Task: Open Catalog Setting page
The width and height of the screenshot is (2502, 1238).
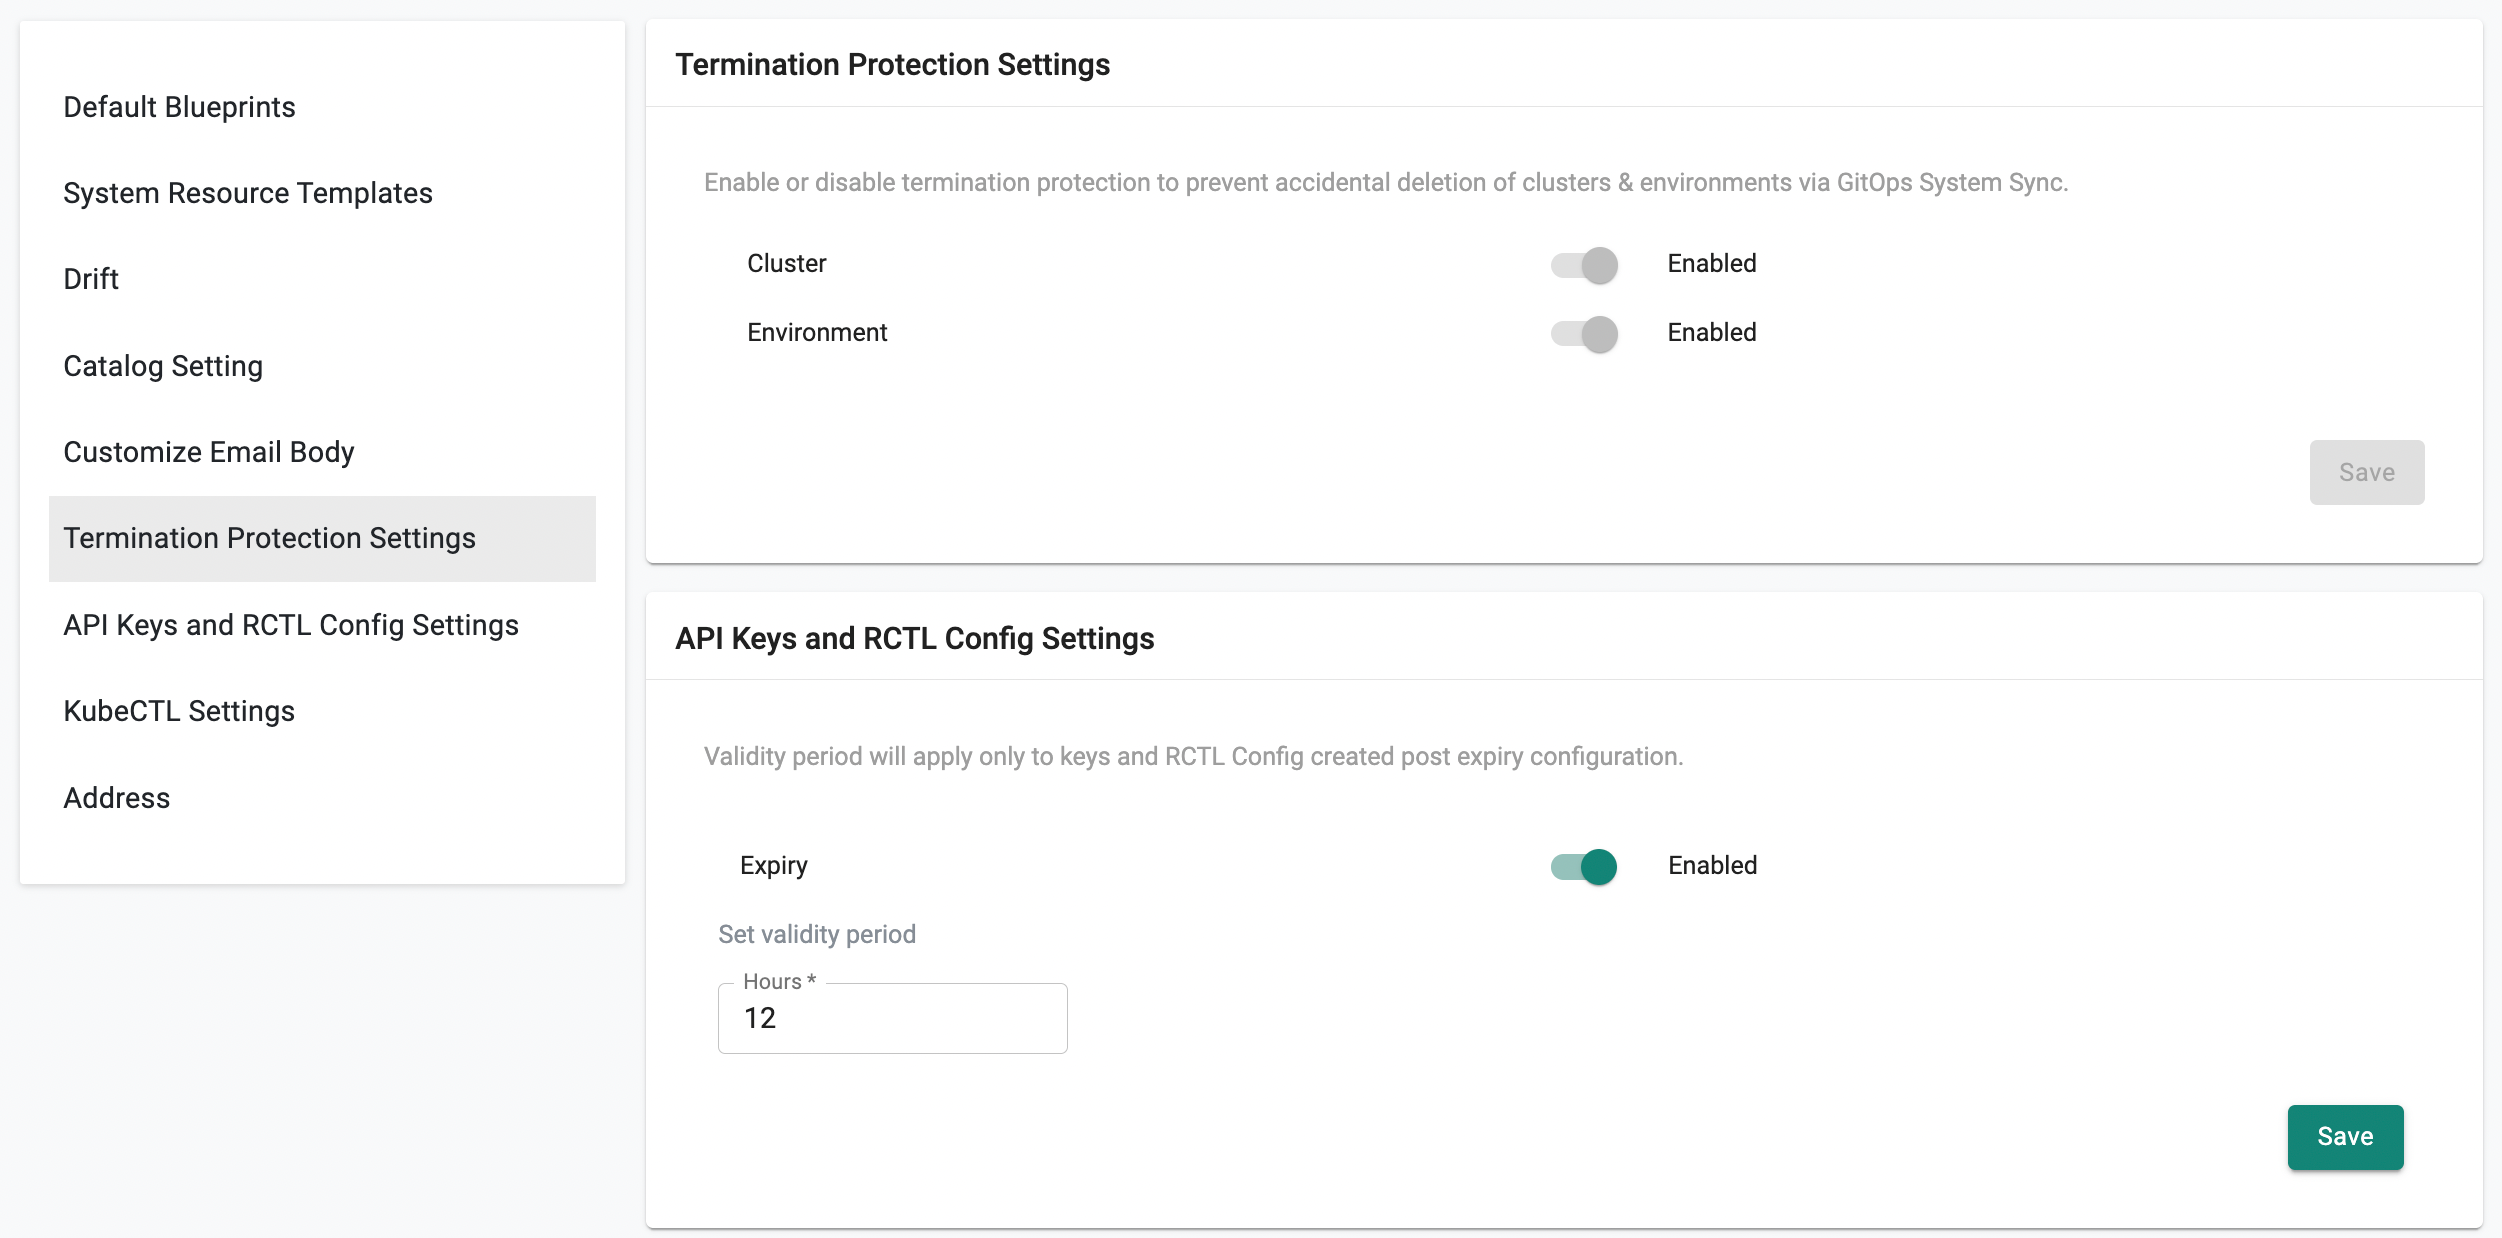Action: [x=163, y=366]
